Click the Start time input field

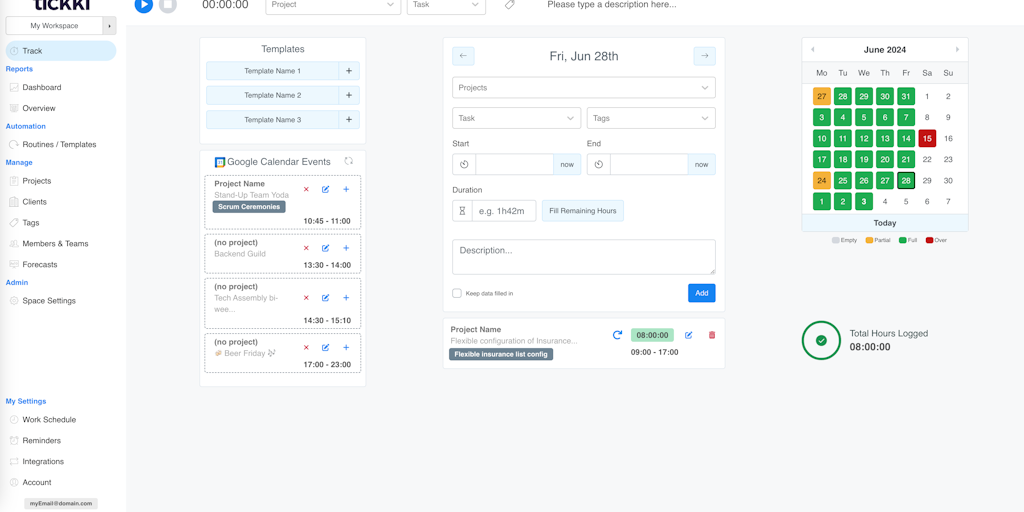point(515,165)
